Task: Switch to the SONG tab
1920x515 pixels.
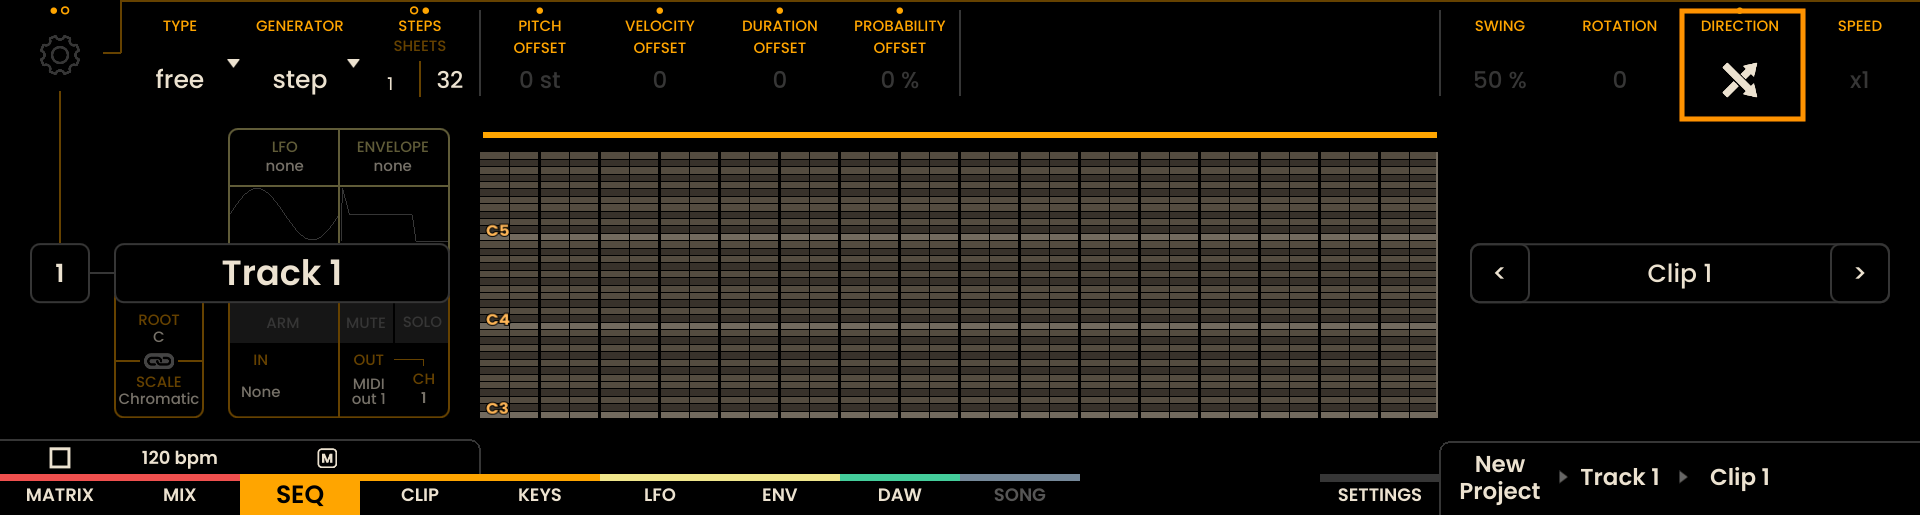Action: [x=1020, y=495]
